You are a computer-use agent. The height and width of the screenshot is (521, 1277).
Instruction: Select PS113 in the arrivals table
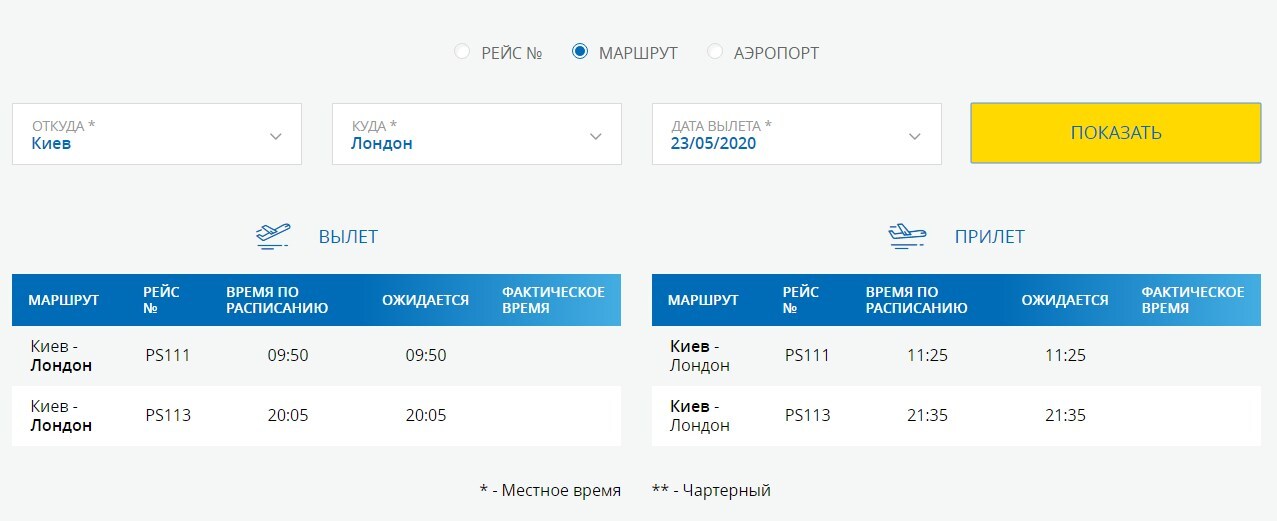(x=807, y=415)
